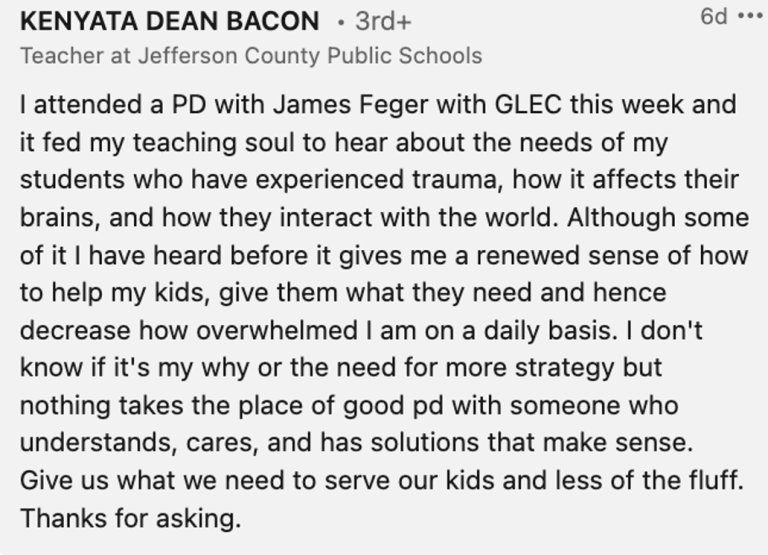Click the 3rd+ connection degree badge

click(383, 22)
